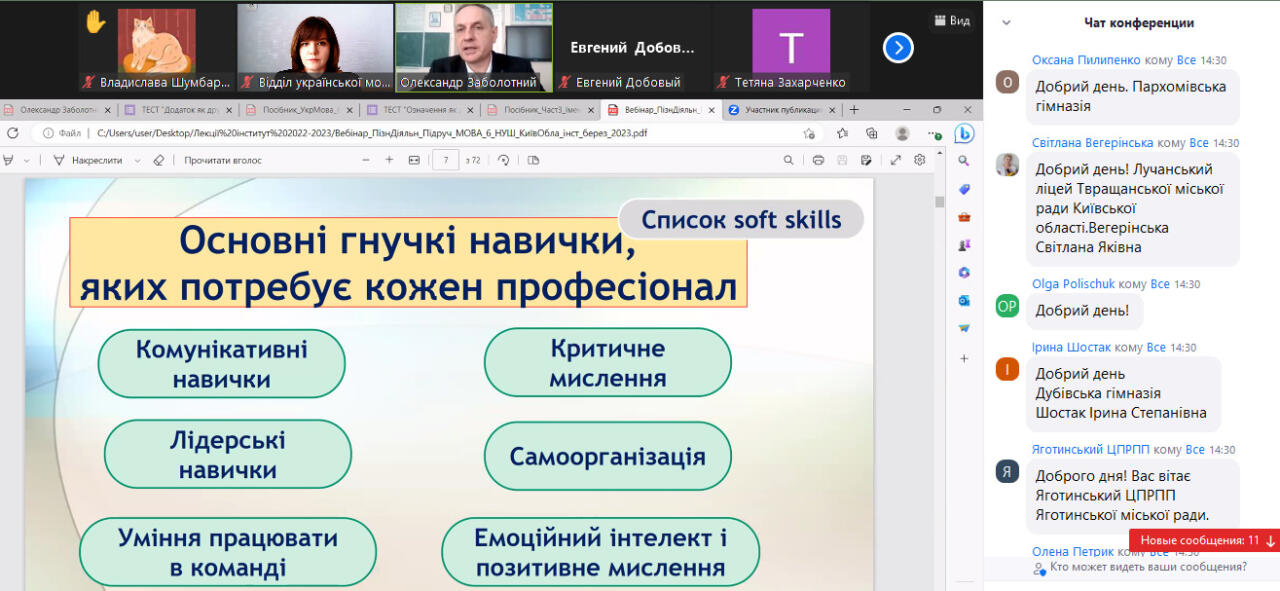Viewport: 1280px width, 591px height.
Task: Click the Список soft skills slide label
Action: 741,219
